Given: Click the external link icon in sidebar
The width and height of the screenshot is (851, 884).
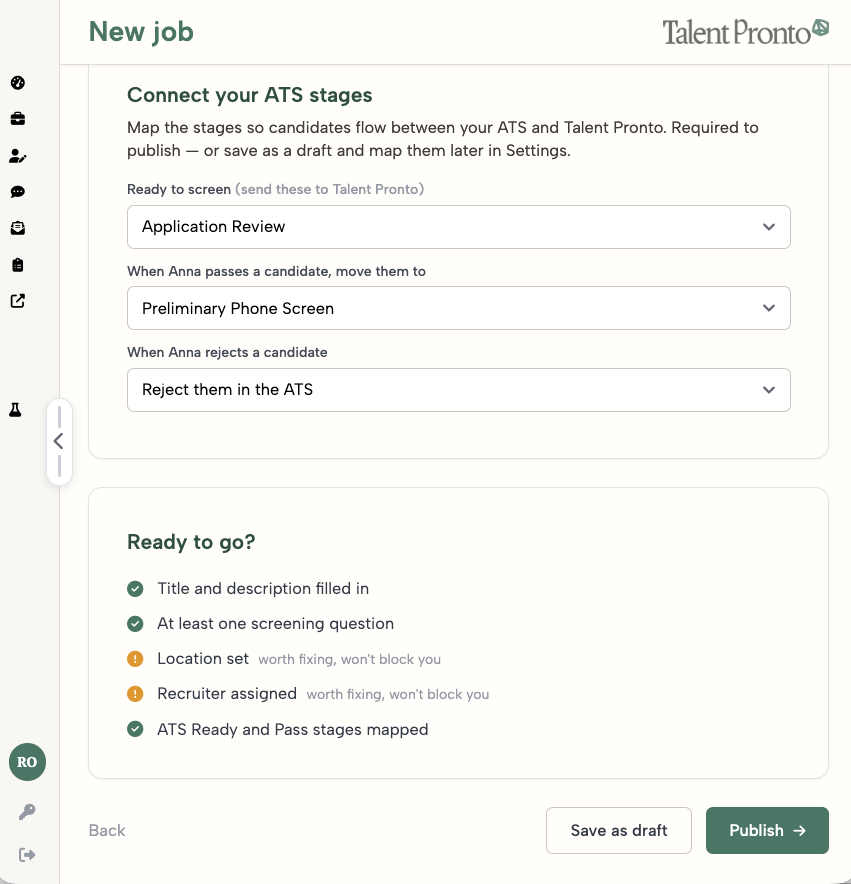Looking at the screenshot, I should point(17,301).
